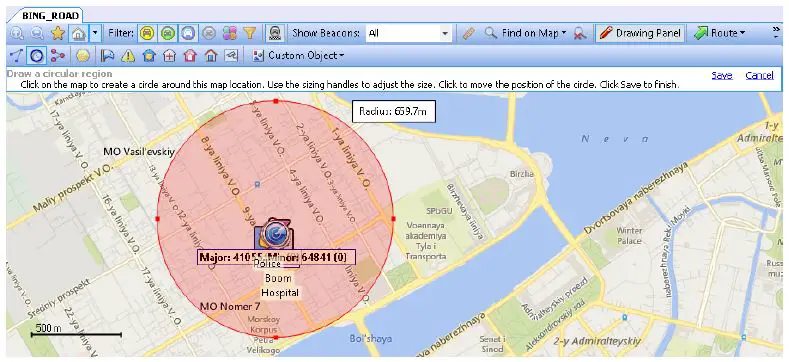Screen dimensions: 789x362
Task: Open the Custom Object dropdown
Action: (298, 55)
